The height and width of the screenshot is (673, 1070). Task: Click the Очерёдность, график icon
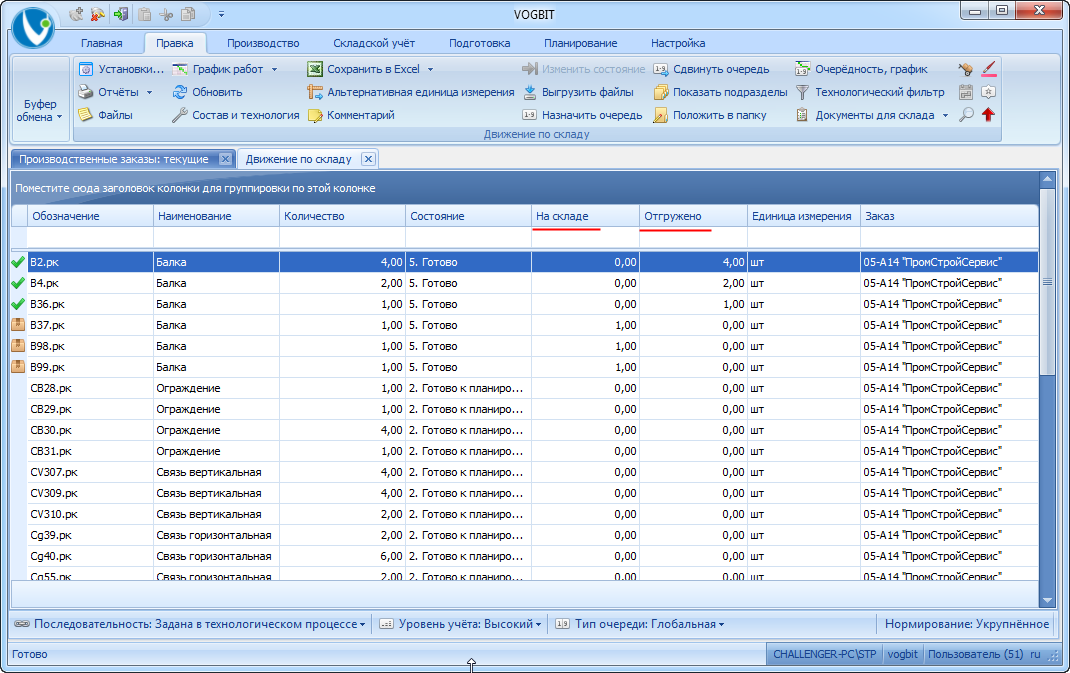[802, 69]
